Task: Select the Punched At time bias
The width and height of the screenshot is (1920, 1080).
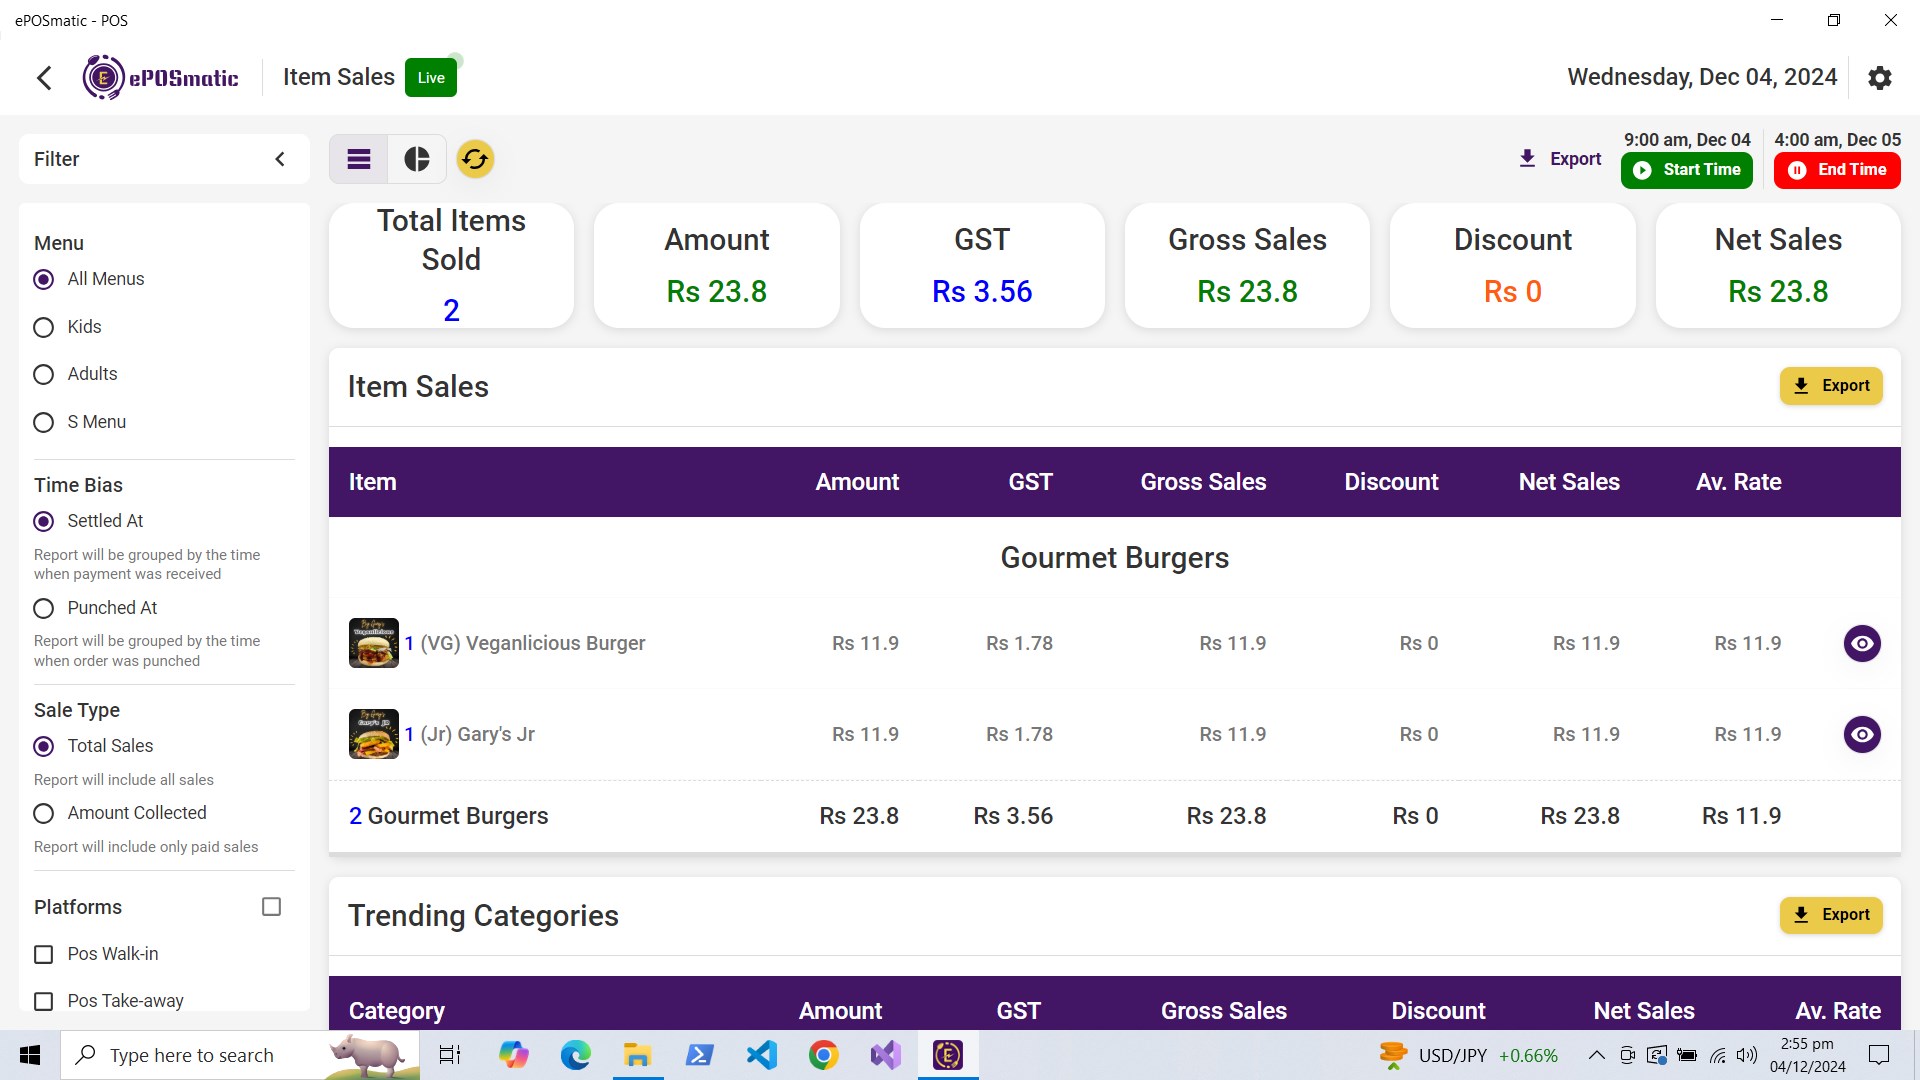Action: [x=44, y=608]
